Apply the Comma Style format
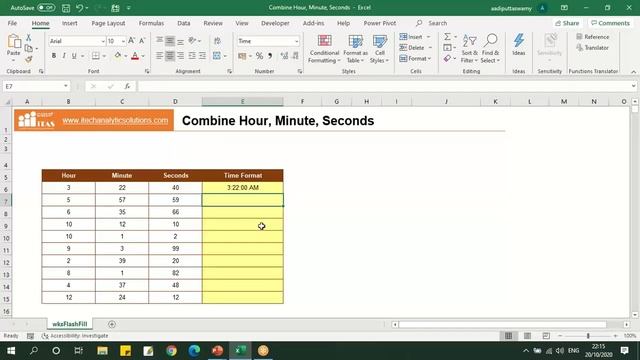640x360 pixels. coord(270,56)
